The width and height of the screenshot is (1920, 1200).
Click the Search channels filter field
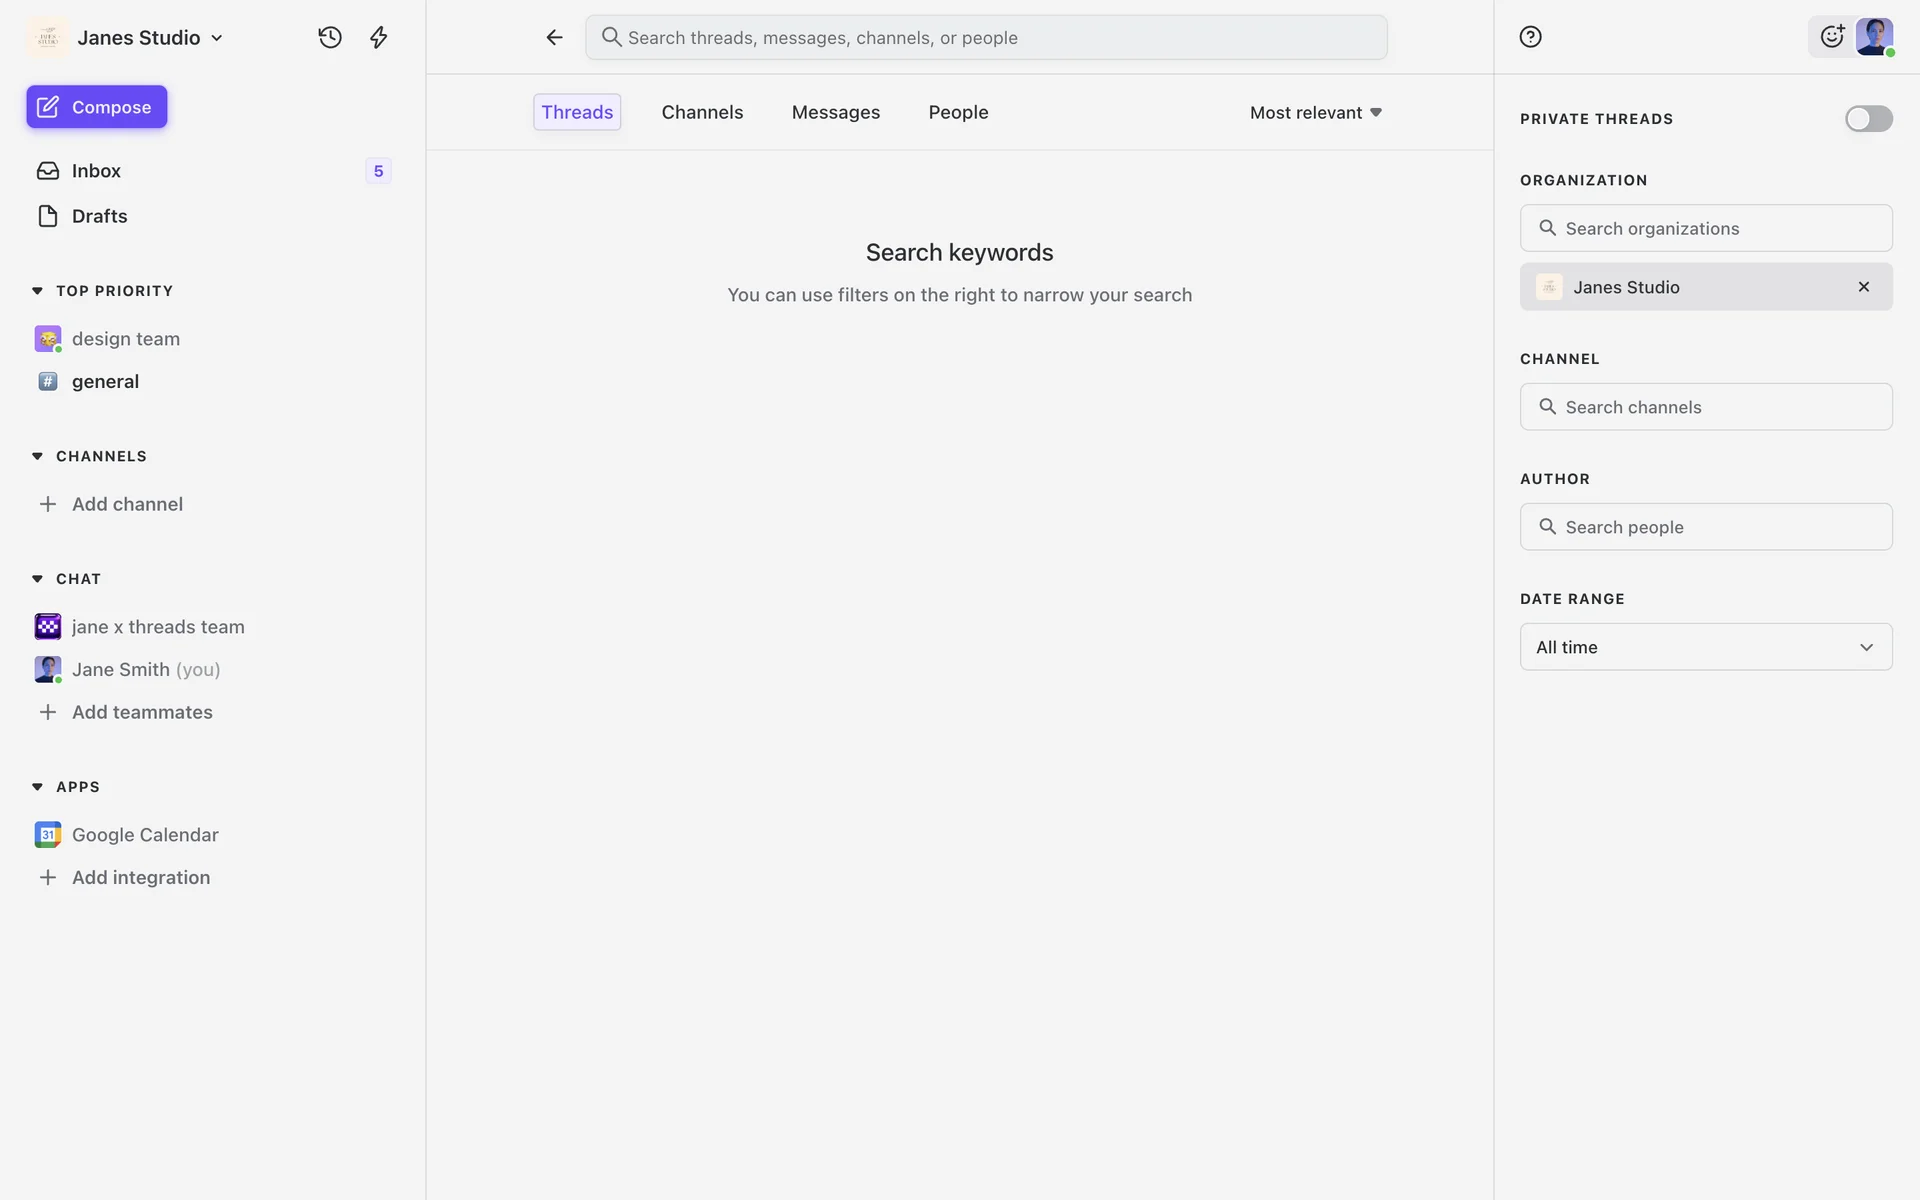[1705, 407]
